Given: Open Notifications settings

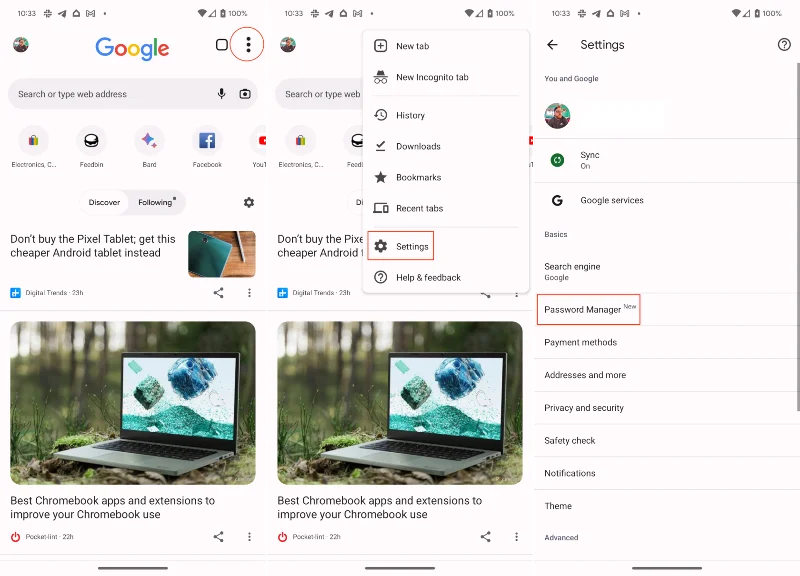Looking at the screenshot, I should pyautogui.click(x=666, y=473).
